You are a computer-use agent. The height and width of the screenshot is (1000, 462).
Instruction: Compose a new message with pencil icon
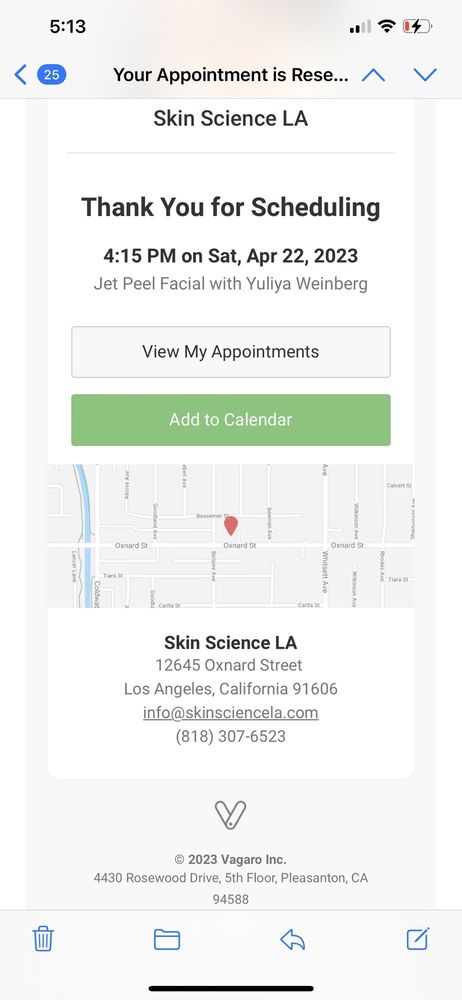419,939
